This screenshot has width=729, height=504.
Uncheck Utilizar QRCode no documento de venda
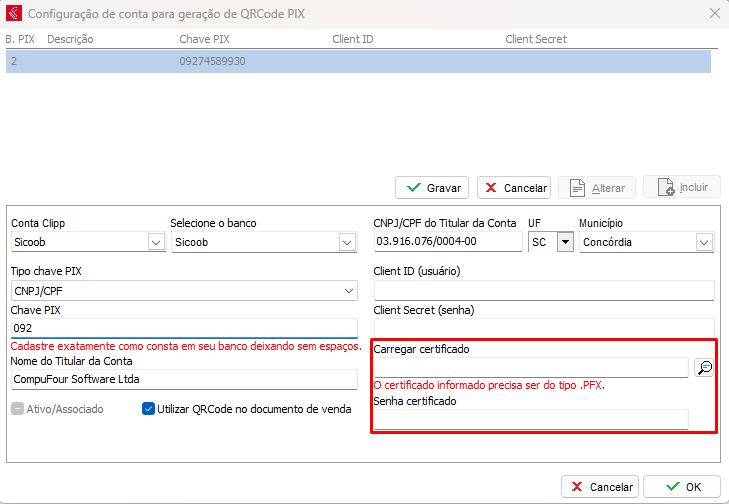coord(149,408)
